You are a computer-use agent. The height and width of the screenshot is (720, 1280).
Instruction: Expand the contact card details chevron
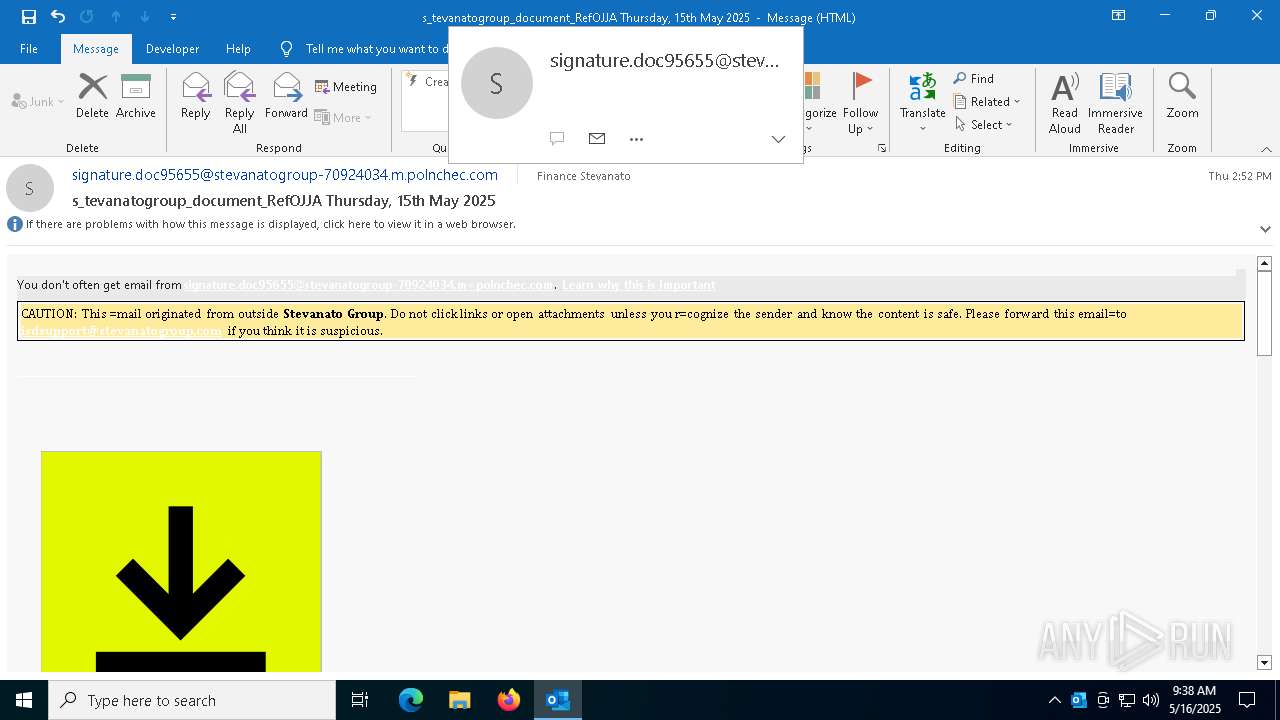pos(778,139)
